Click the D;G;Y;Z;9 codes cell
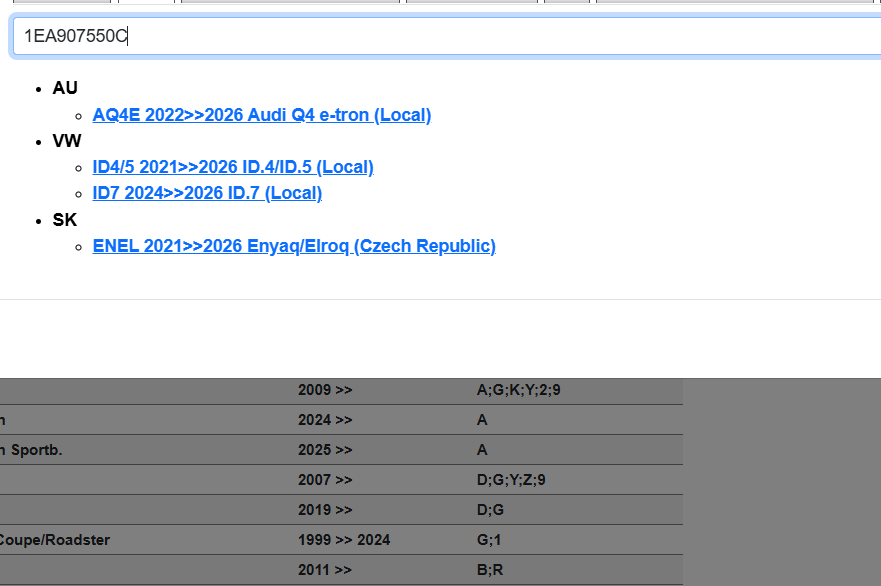Screen dimensions: 881x586 click(x=511, y=480)
